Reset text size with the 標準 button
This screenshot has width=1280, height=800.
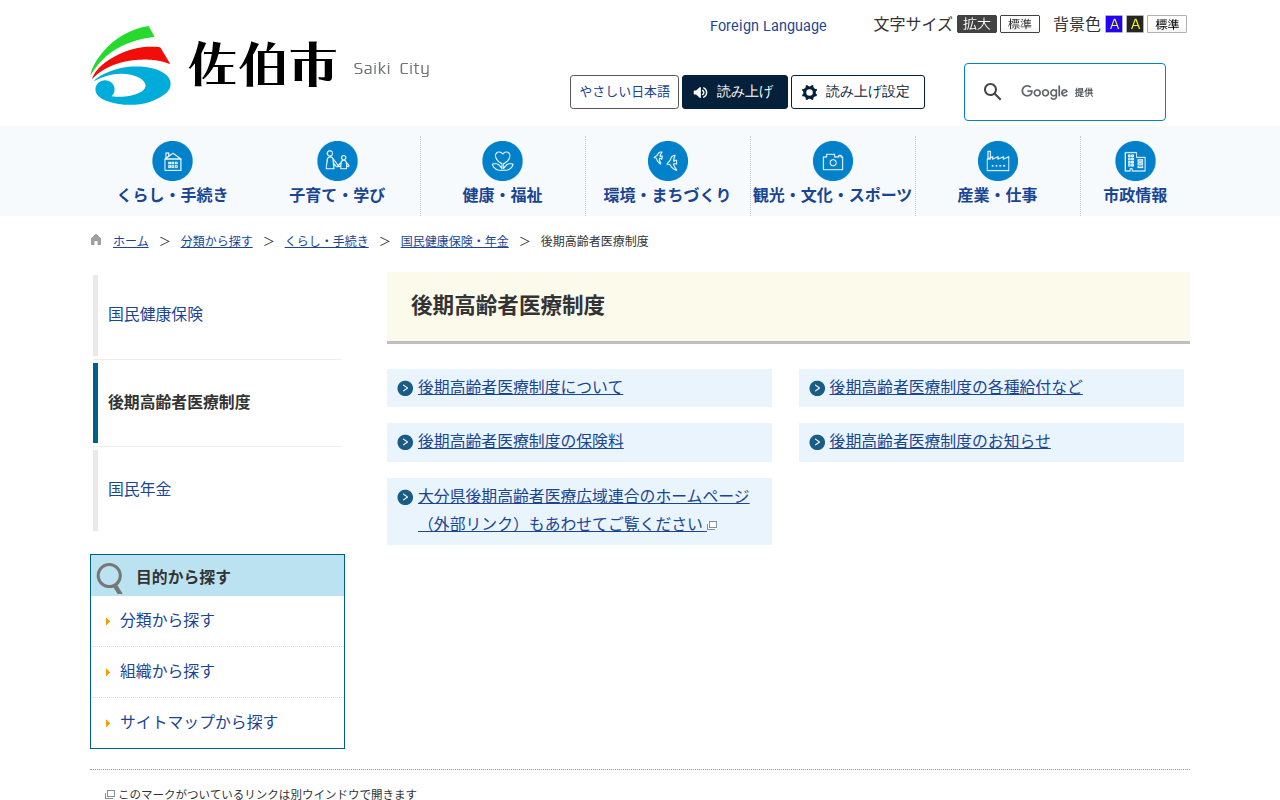pyautogui.click(x=1019, y=24)
